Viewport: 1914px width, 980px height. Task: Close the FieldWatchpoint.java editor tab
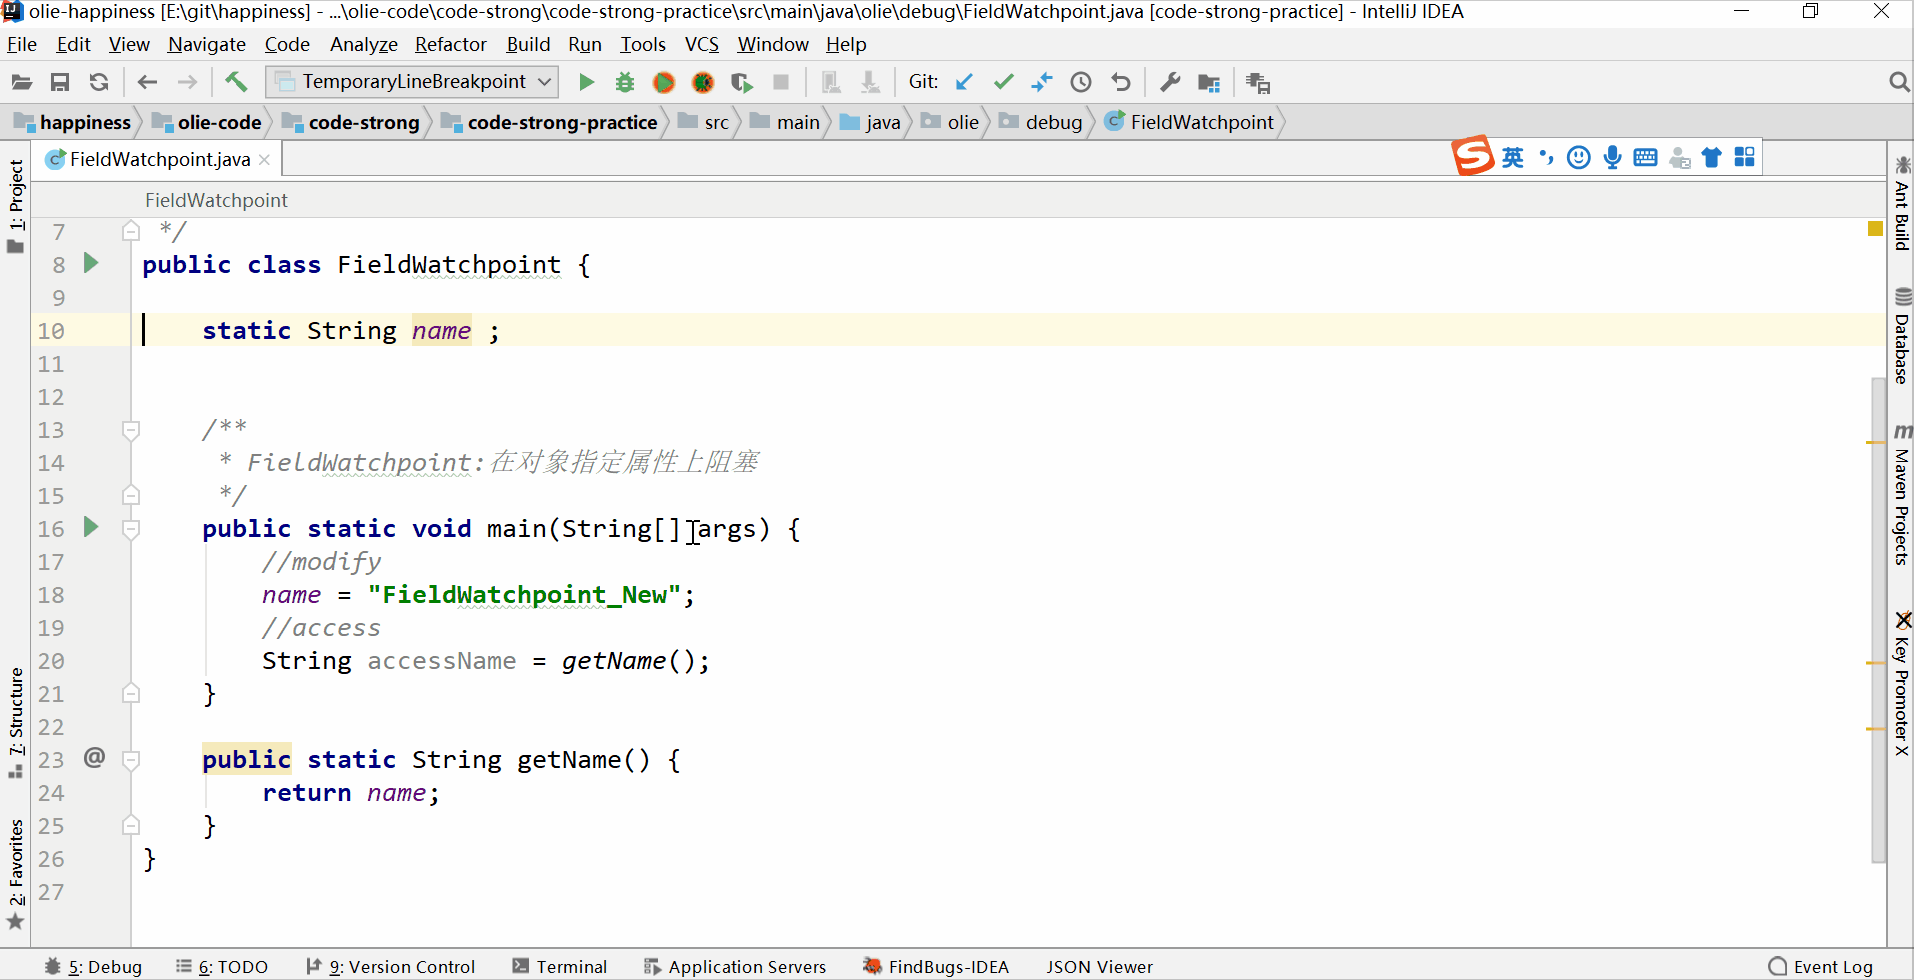click(264, 160)
